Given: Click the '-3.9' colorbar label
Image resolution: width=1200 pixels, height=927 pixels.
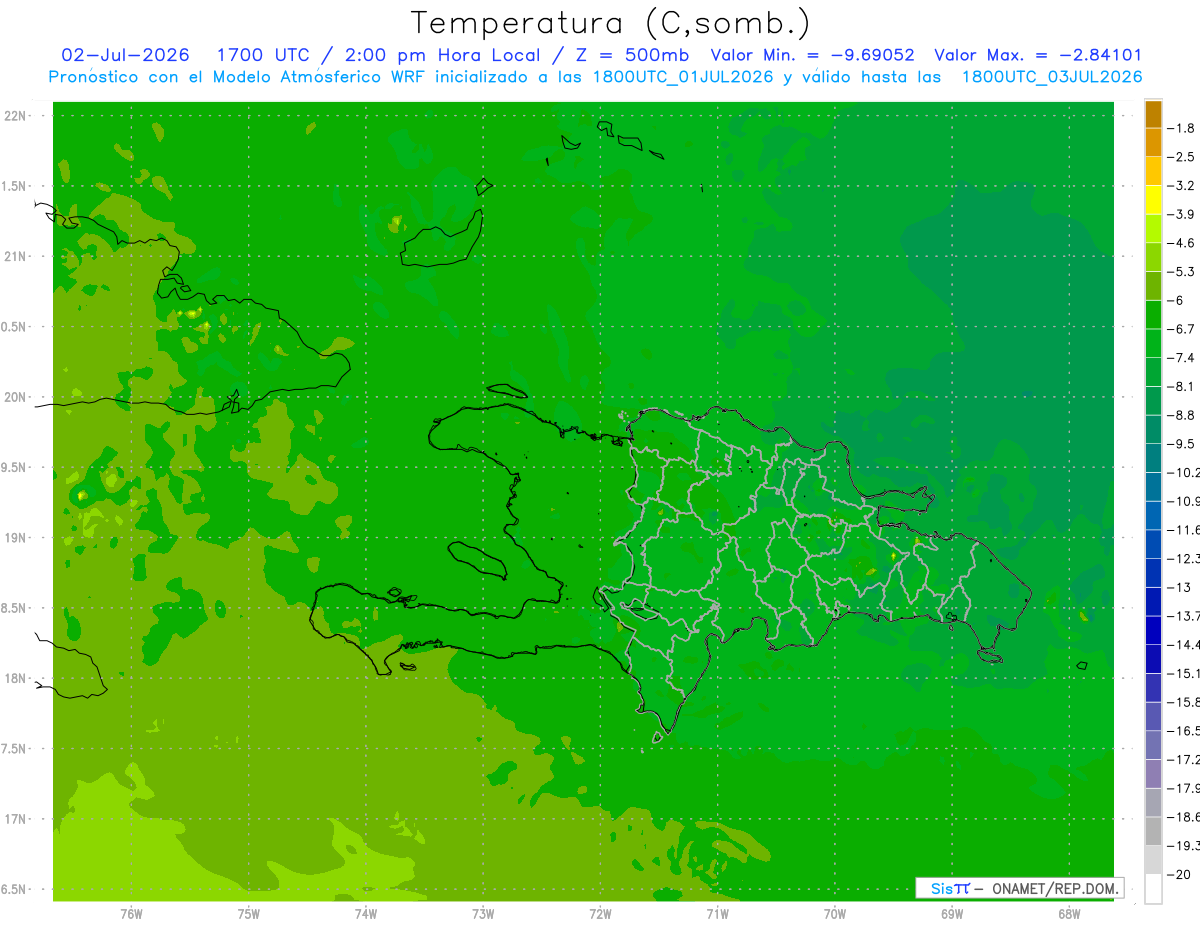Looking at the screenshot, I should pos(1181,214).
